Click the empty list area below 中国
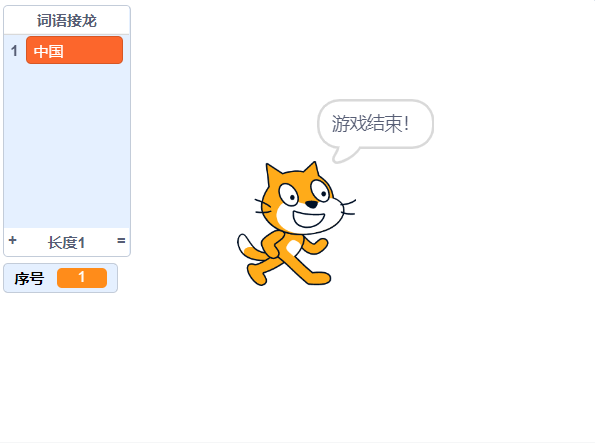The width and height of the screenshot is (595, 443). coord(67,146)
